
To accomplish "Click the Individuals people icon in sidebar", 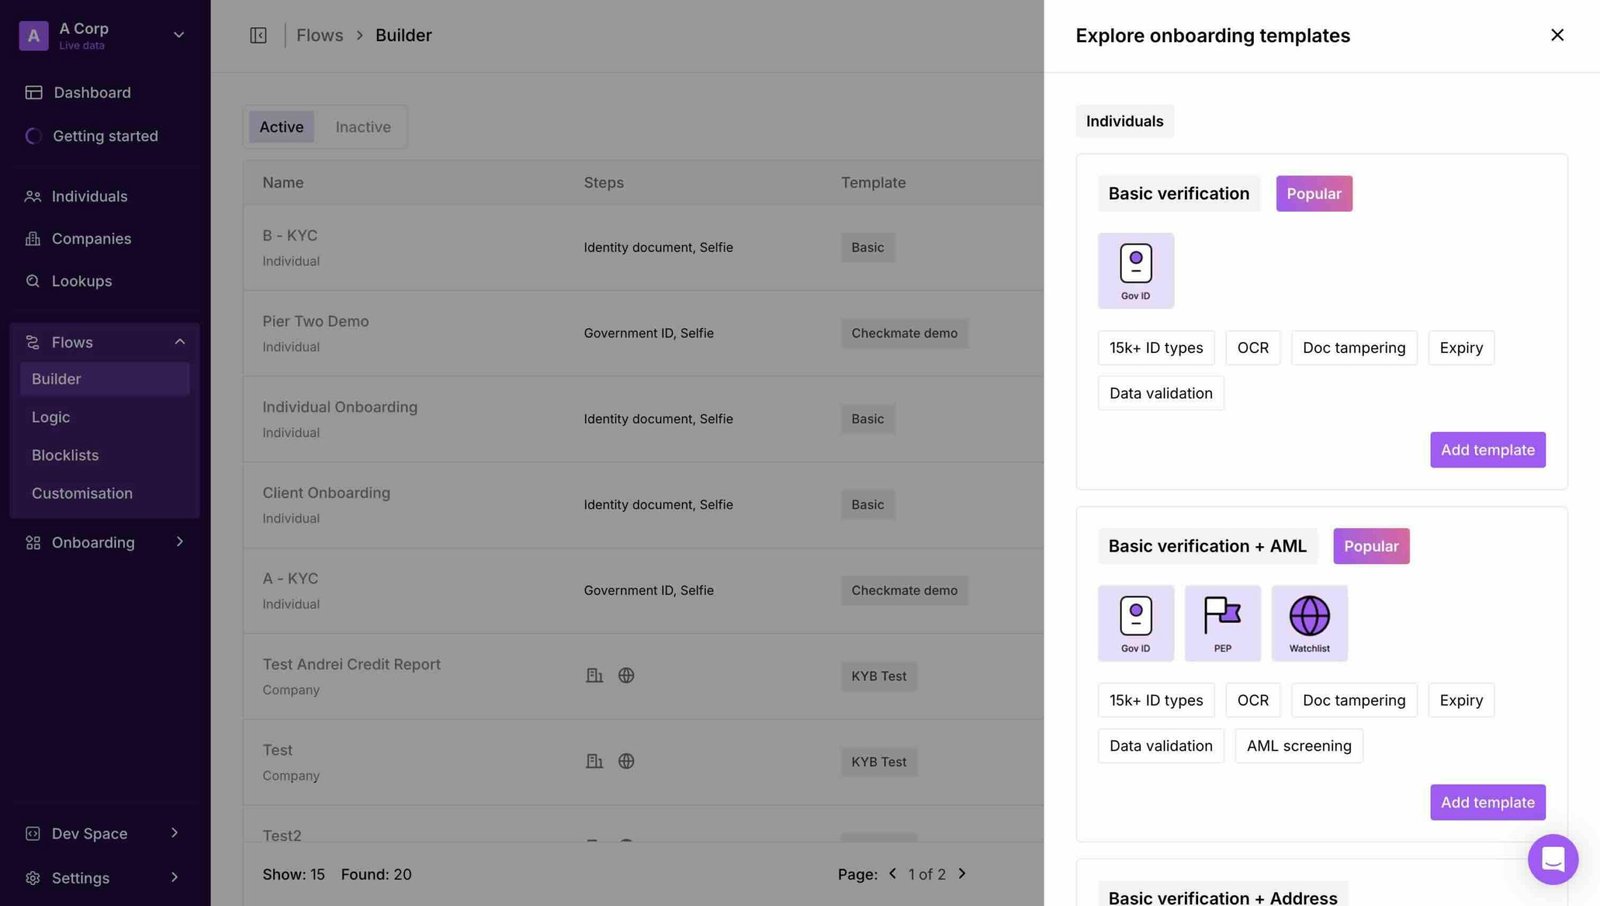I will point(33,196).
